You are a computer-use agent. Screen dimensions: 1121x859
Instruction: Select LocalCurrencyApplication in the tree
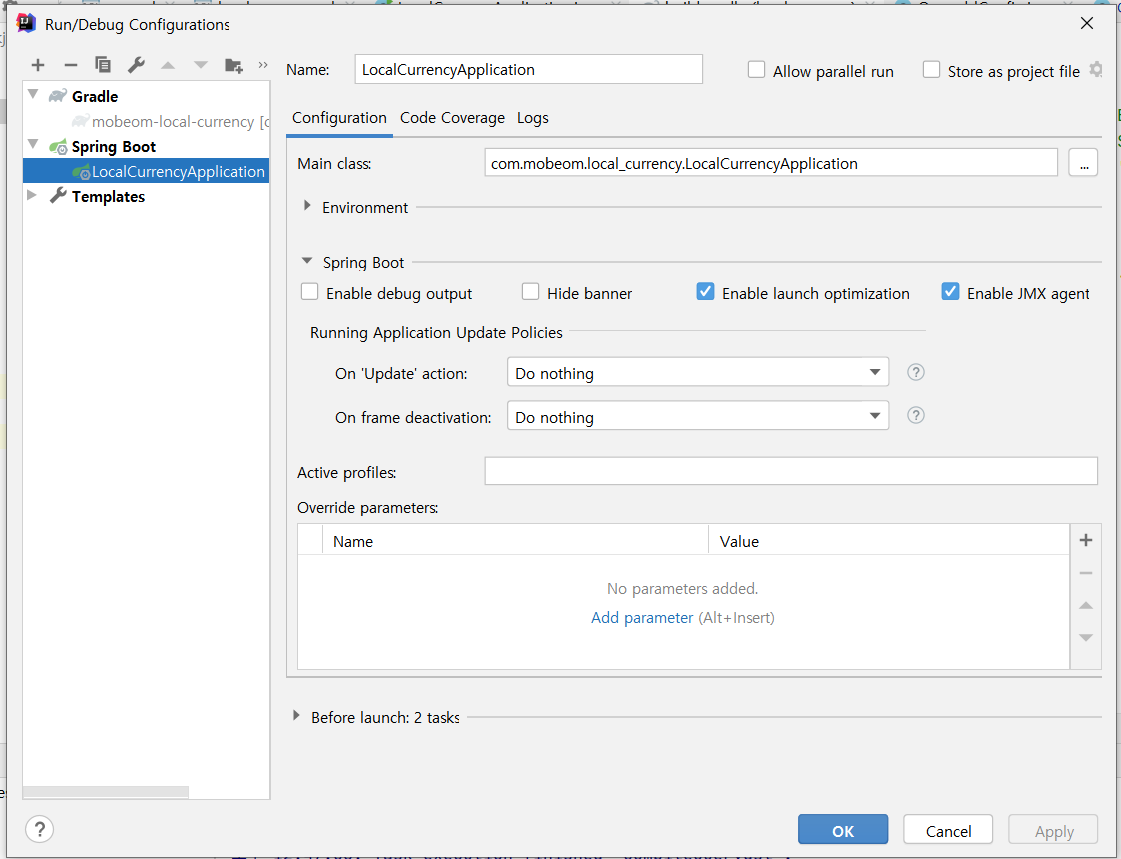147,172
